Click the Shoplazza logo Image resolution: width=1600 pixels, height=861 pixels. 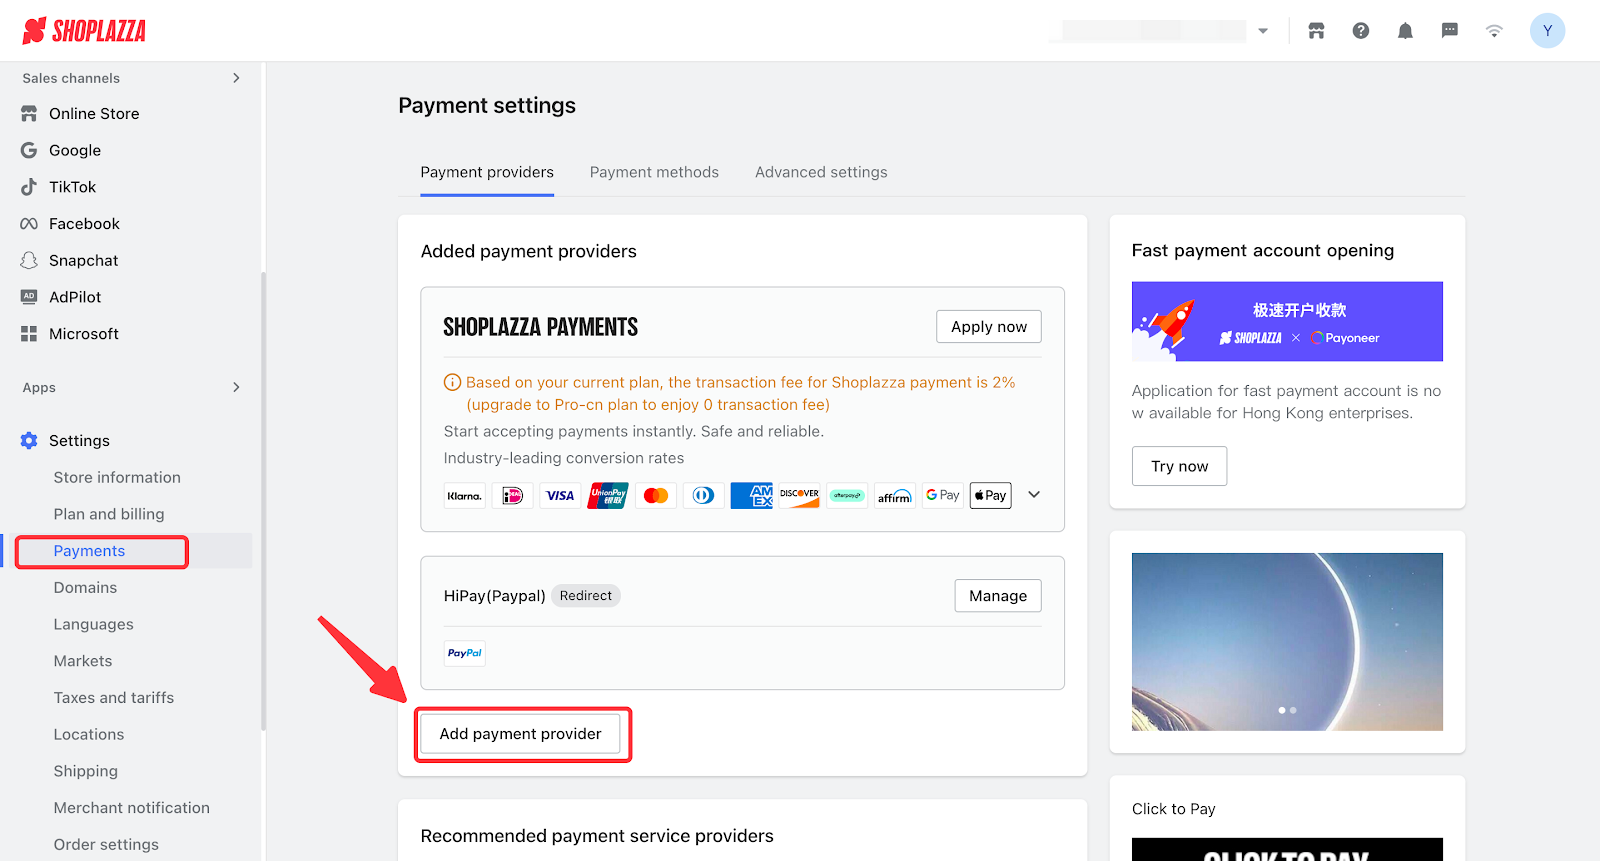(84, 31)
